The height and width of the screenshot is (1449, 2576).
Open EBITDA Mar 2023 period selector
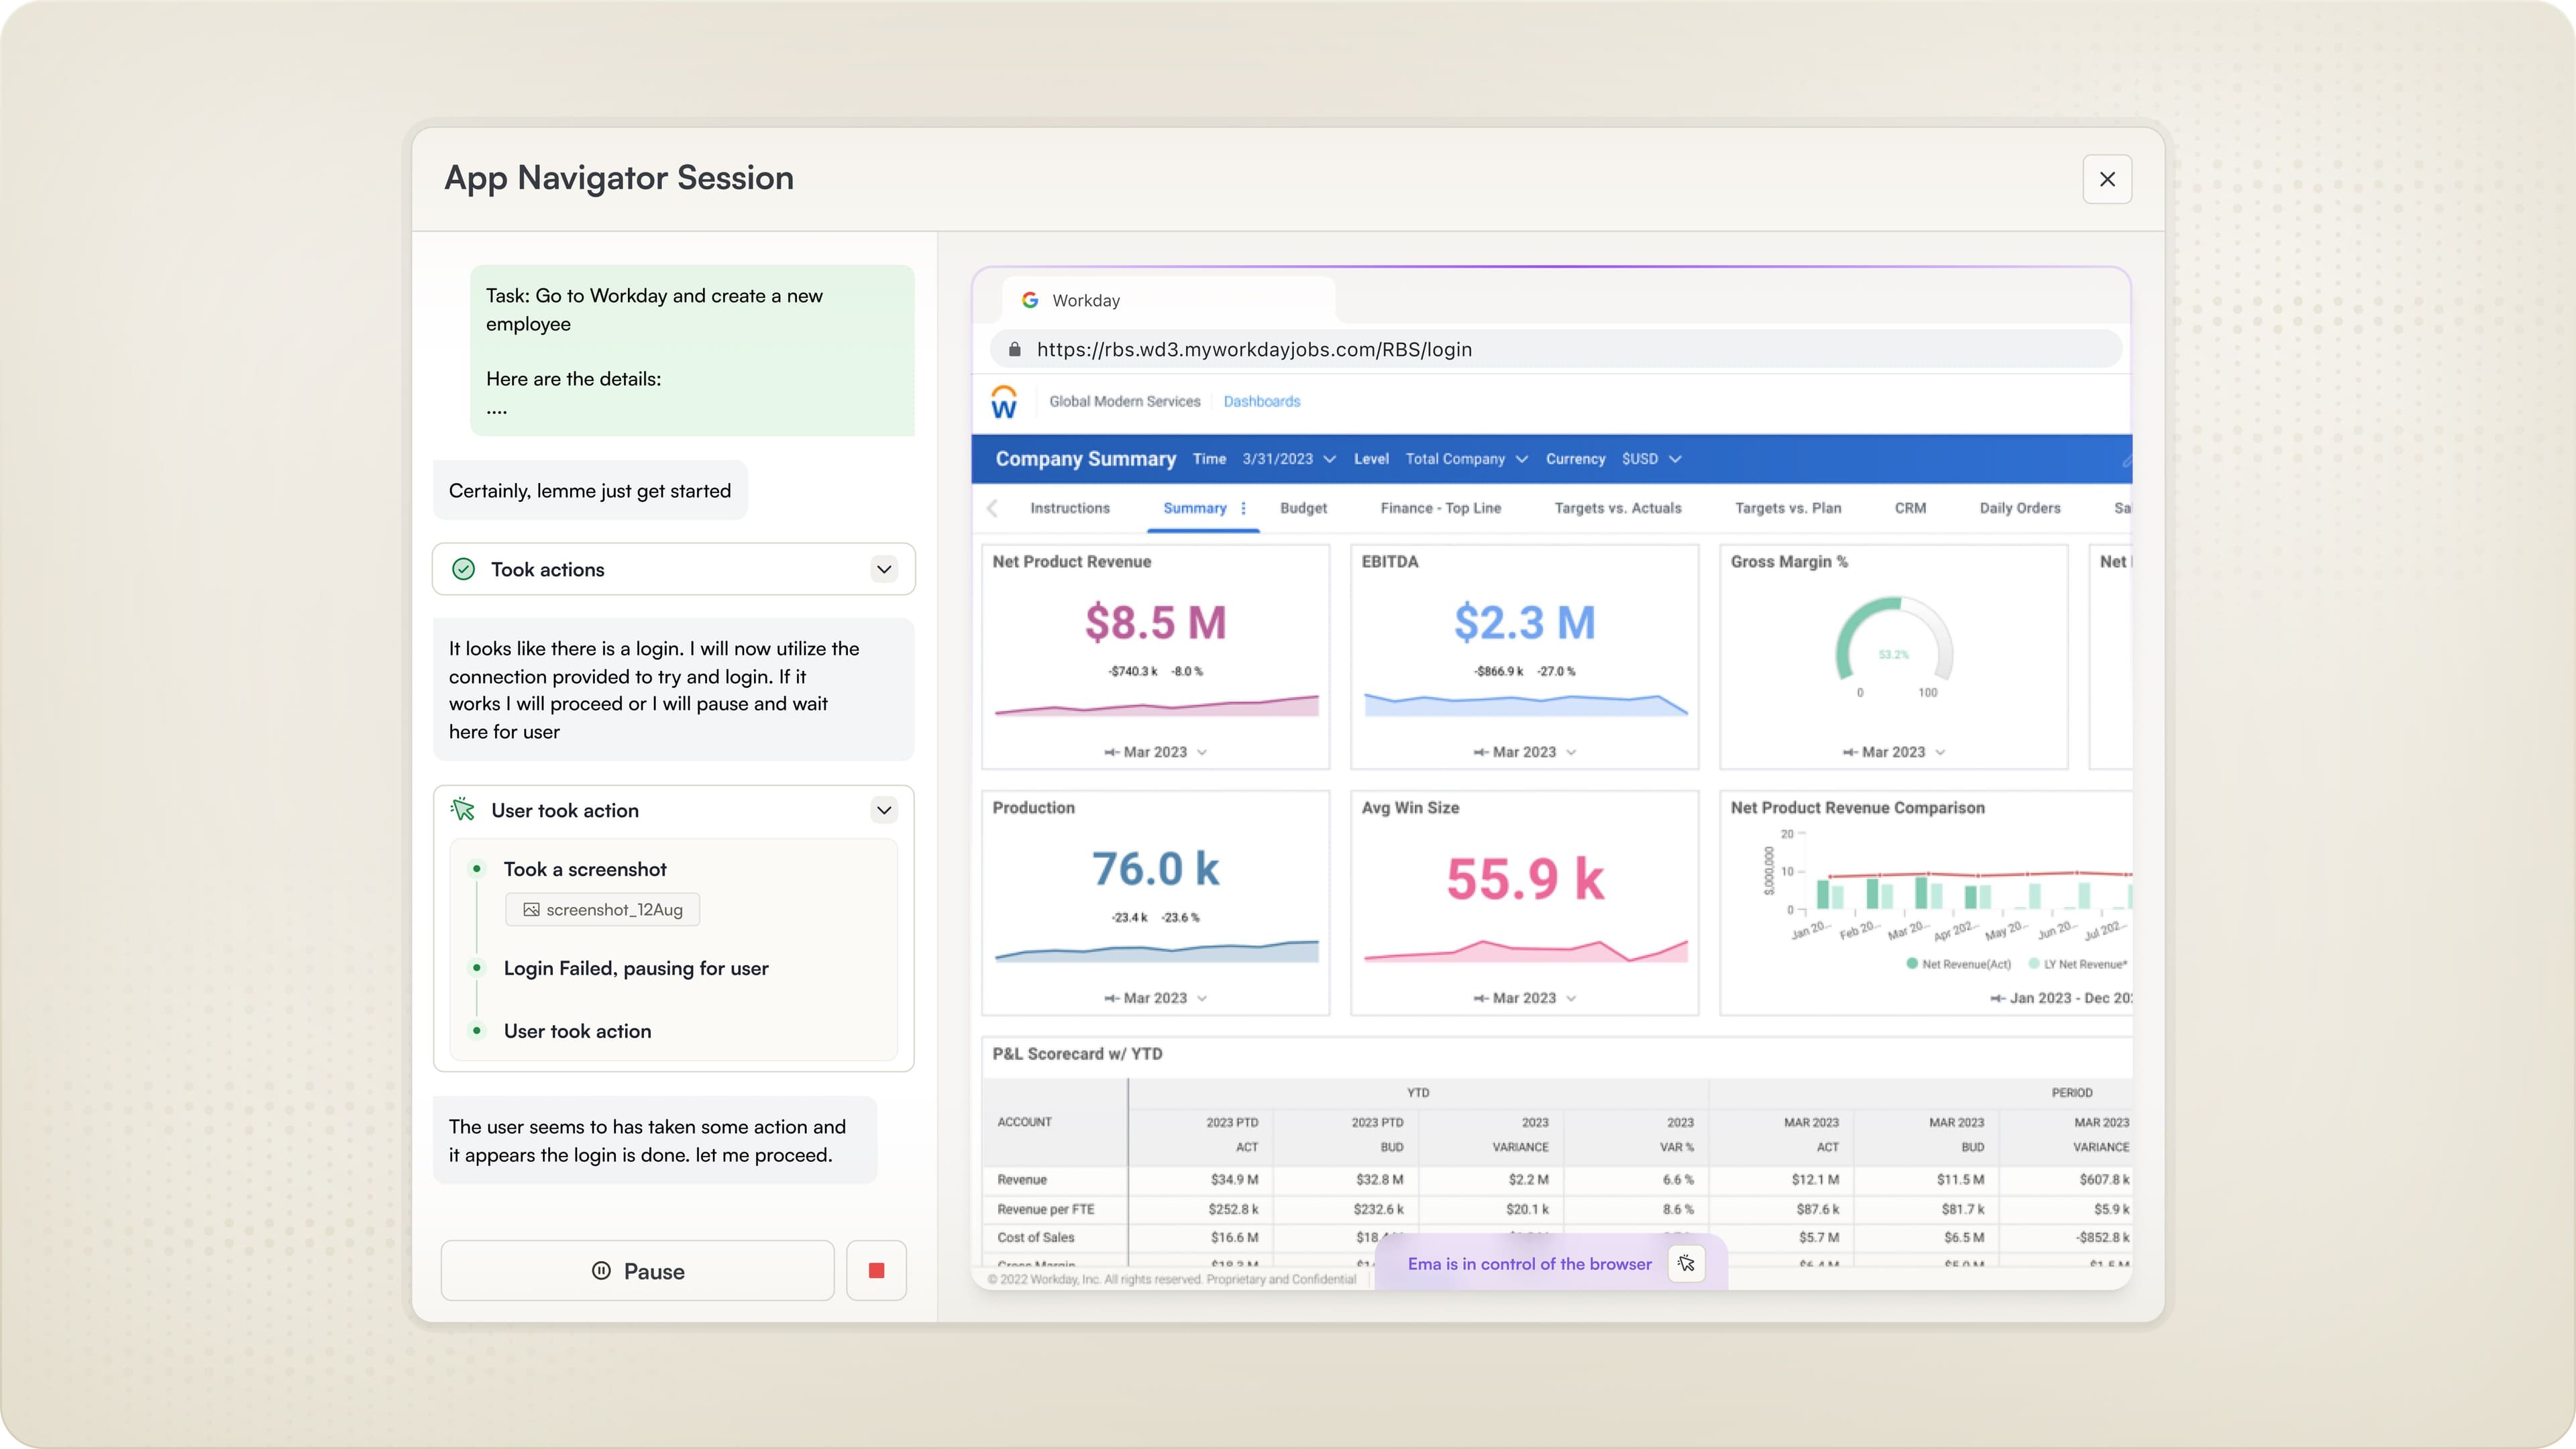point(1524,752)
